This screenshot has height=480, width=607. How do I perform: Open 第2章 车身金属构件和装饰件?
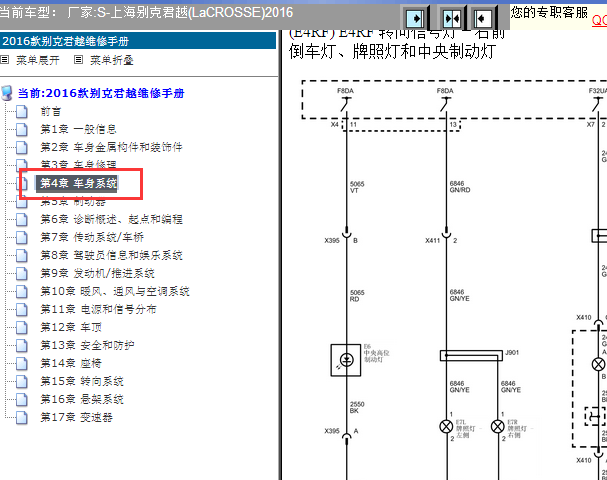111,147
